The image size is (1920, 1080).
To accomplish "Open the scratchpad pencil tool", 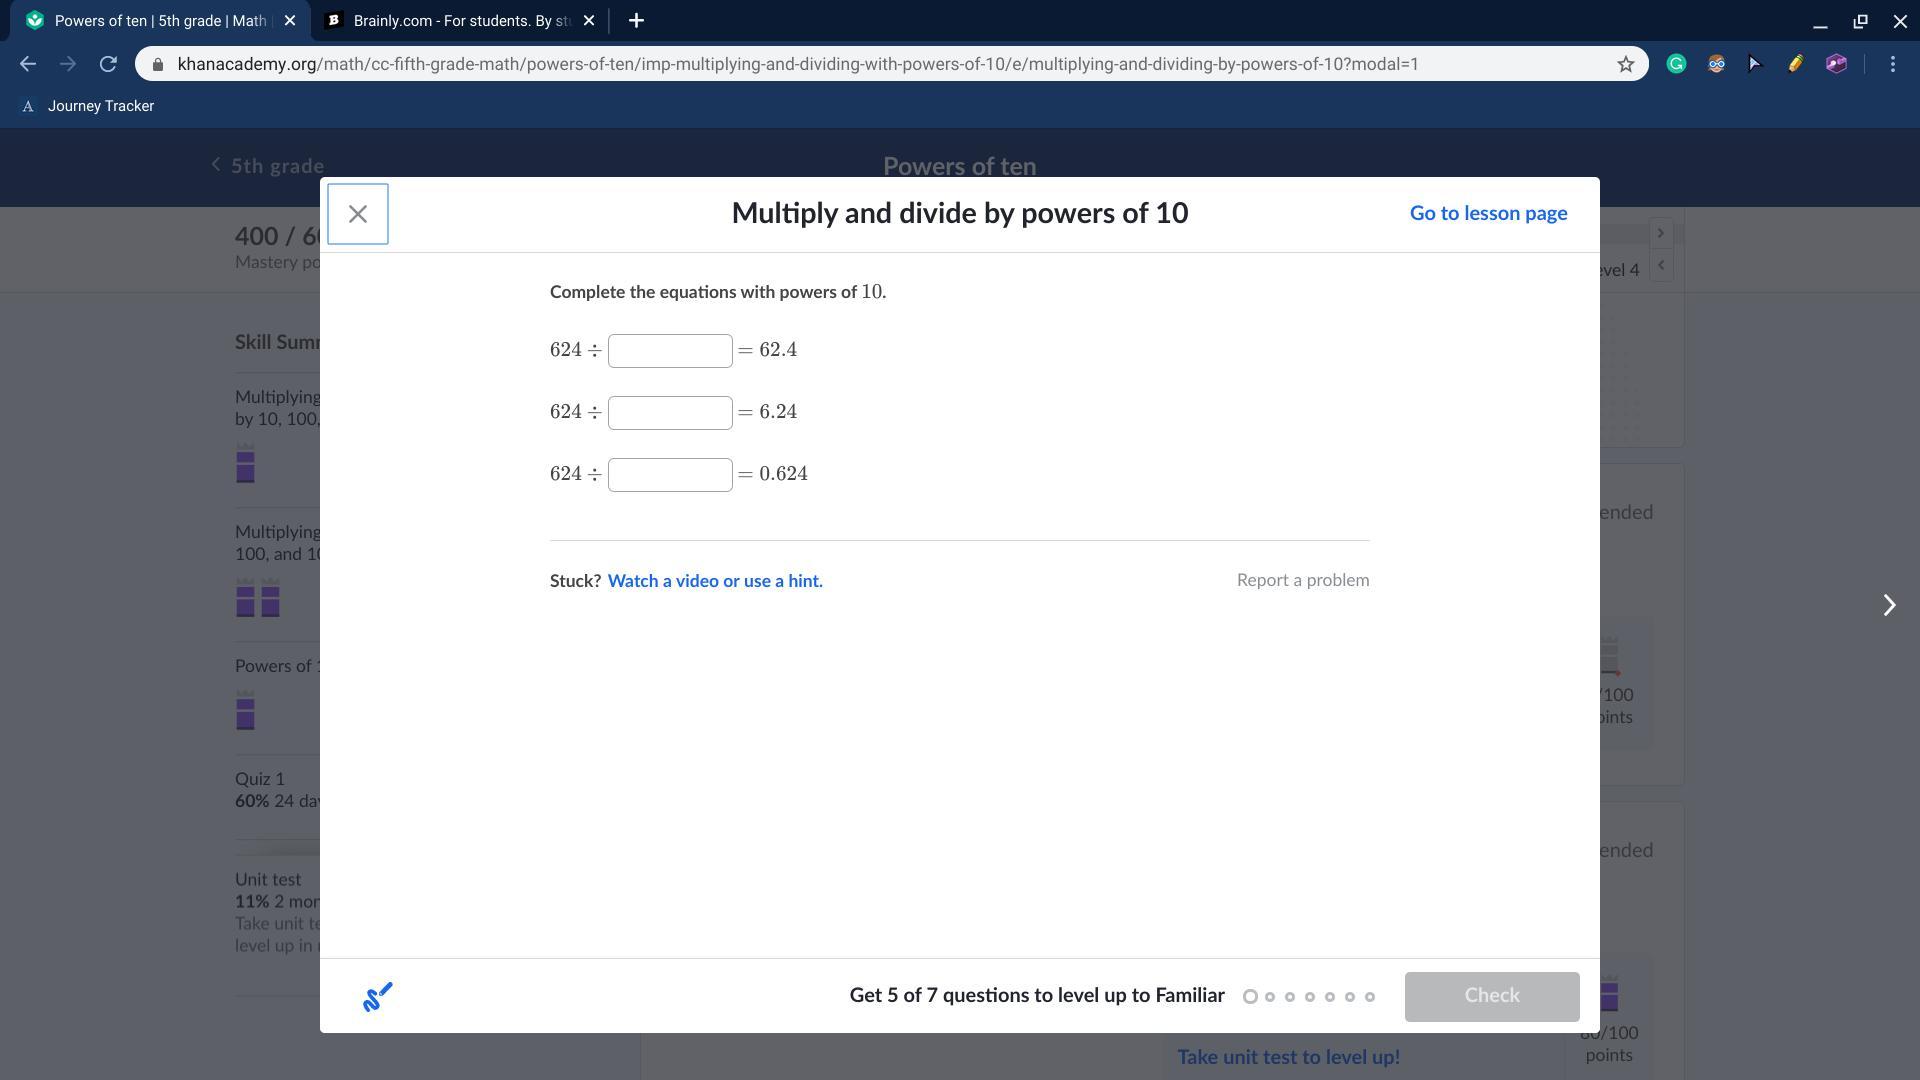I will point(377,996).
